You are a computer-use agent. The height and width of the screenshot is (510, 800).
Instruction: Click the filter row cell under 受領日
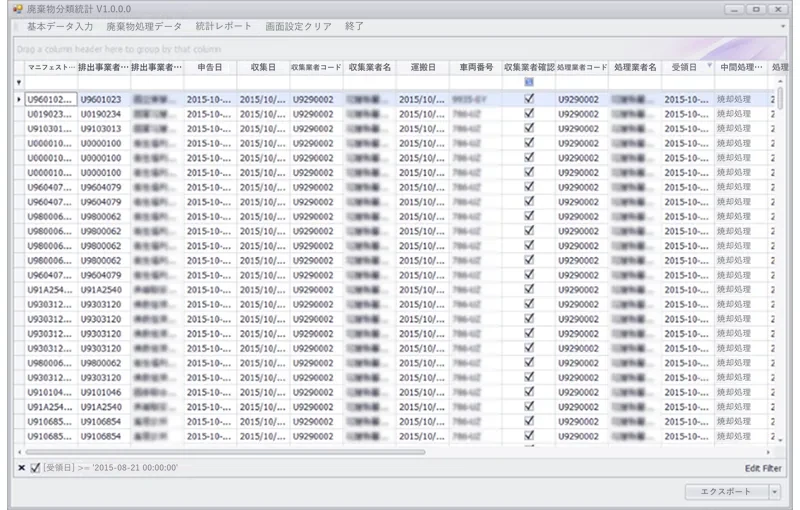pyautogui.click(x=688, y=82)
